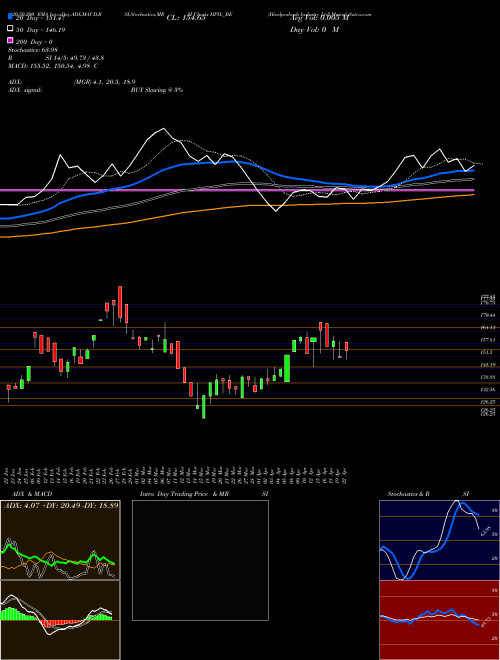Click the 170.44 price axis label
Screen dimensions: 500x660
coord(489,315)
